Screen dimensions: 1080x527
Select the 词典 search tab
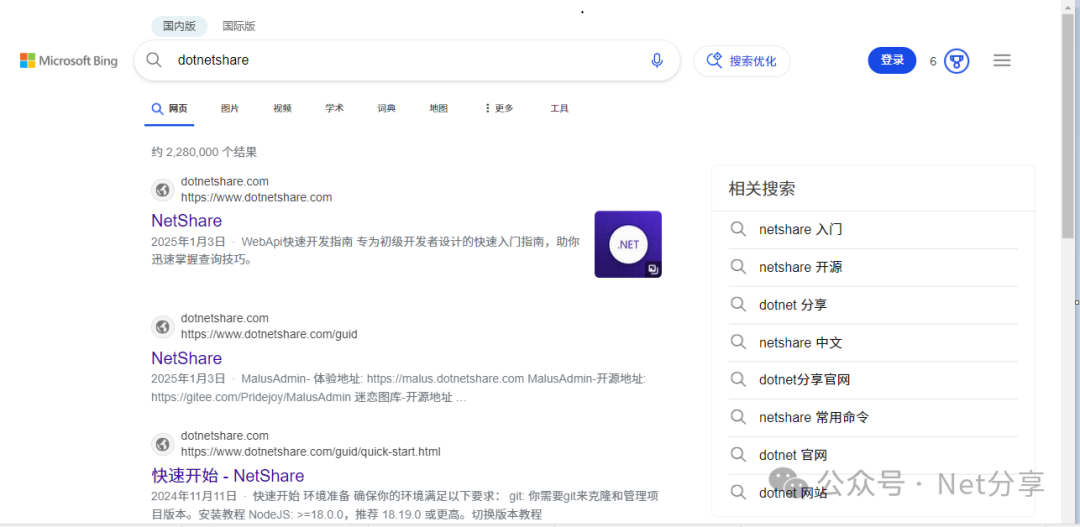[386, 108]
